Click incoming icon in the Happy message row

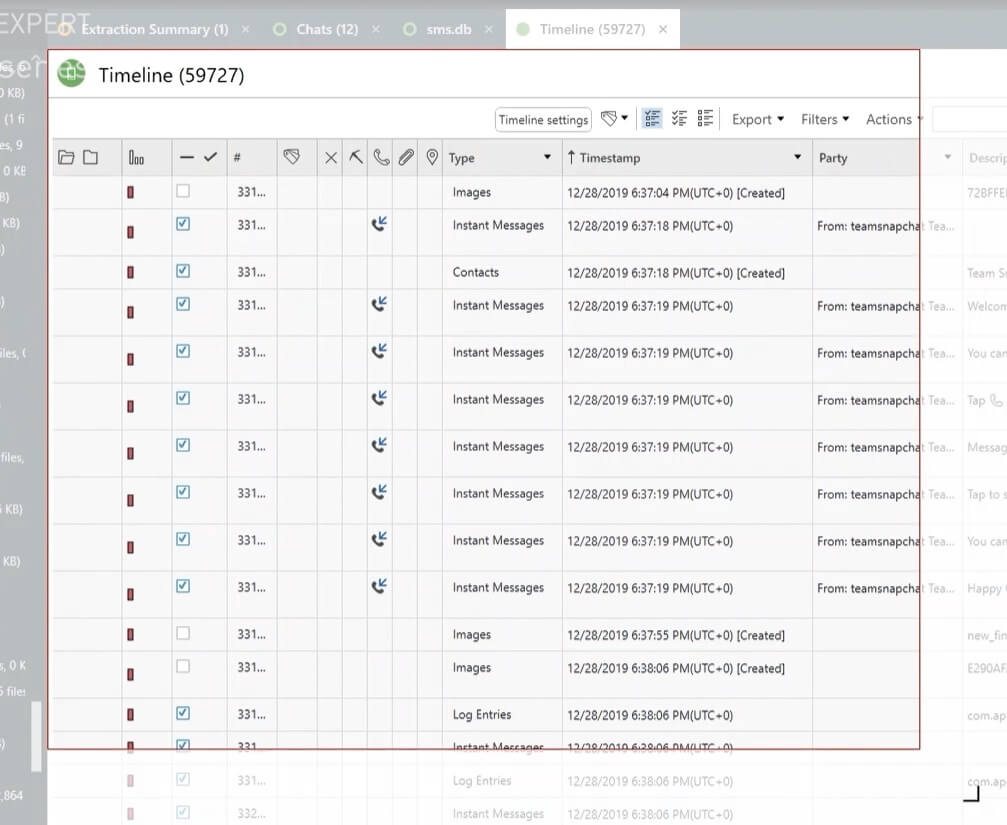(x=380, y=586)
